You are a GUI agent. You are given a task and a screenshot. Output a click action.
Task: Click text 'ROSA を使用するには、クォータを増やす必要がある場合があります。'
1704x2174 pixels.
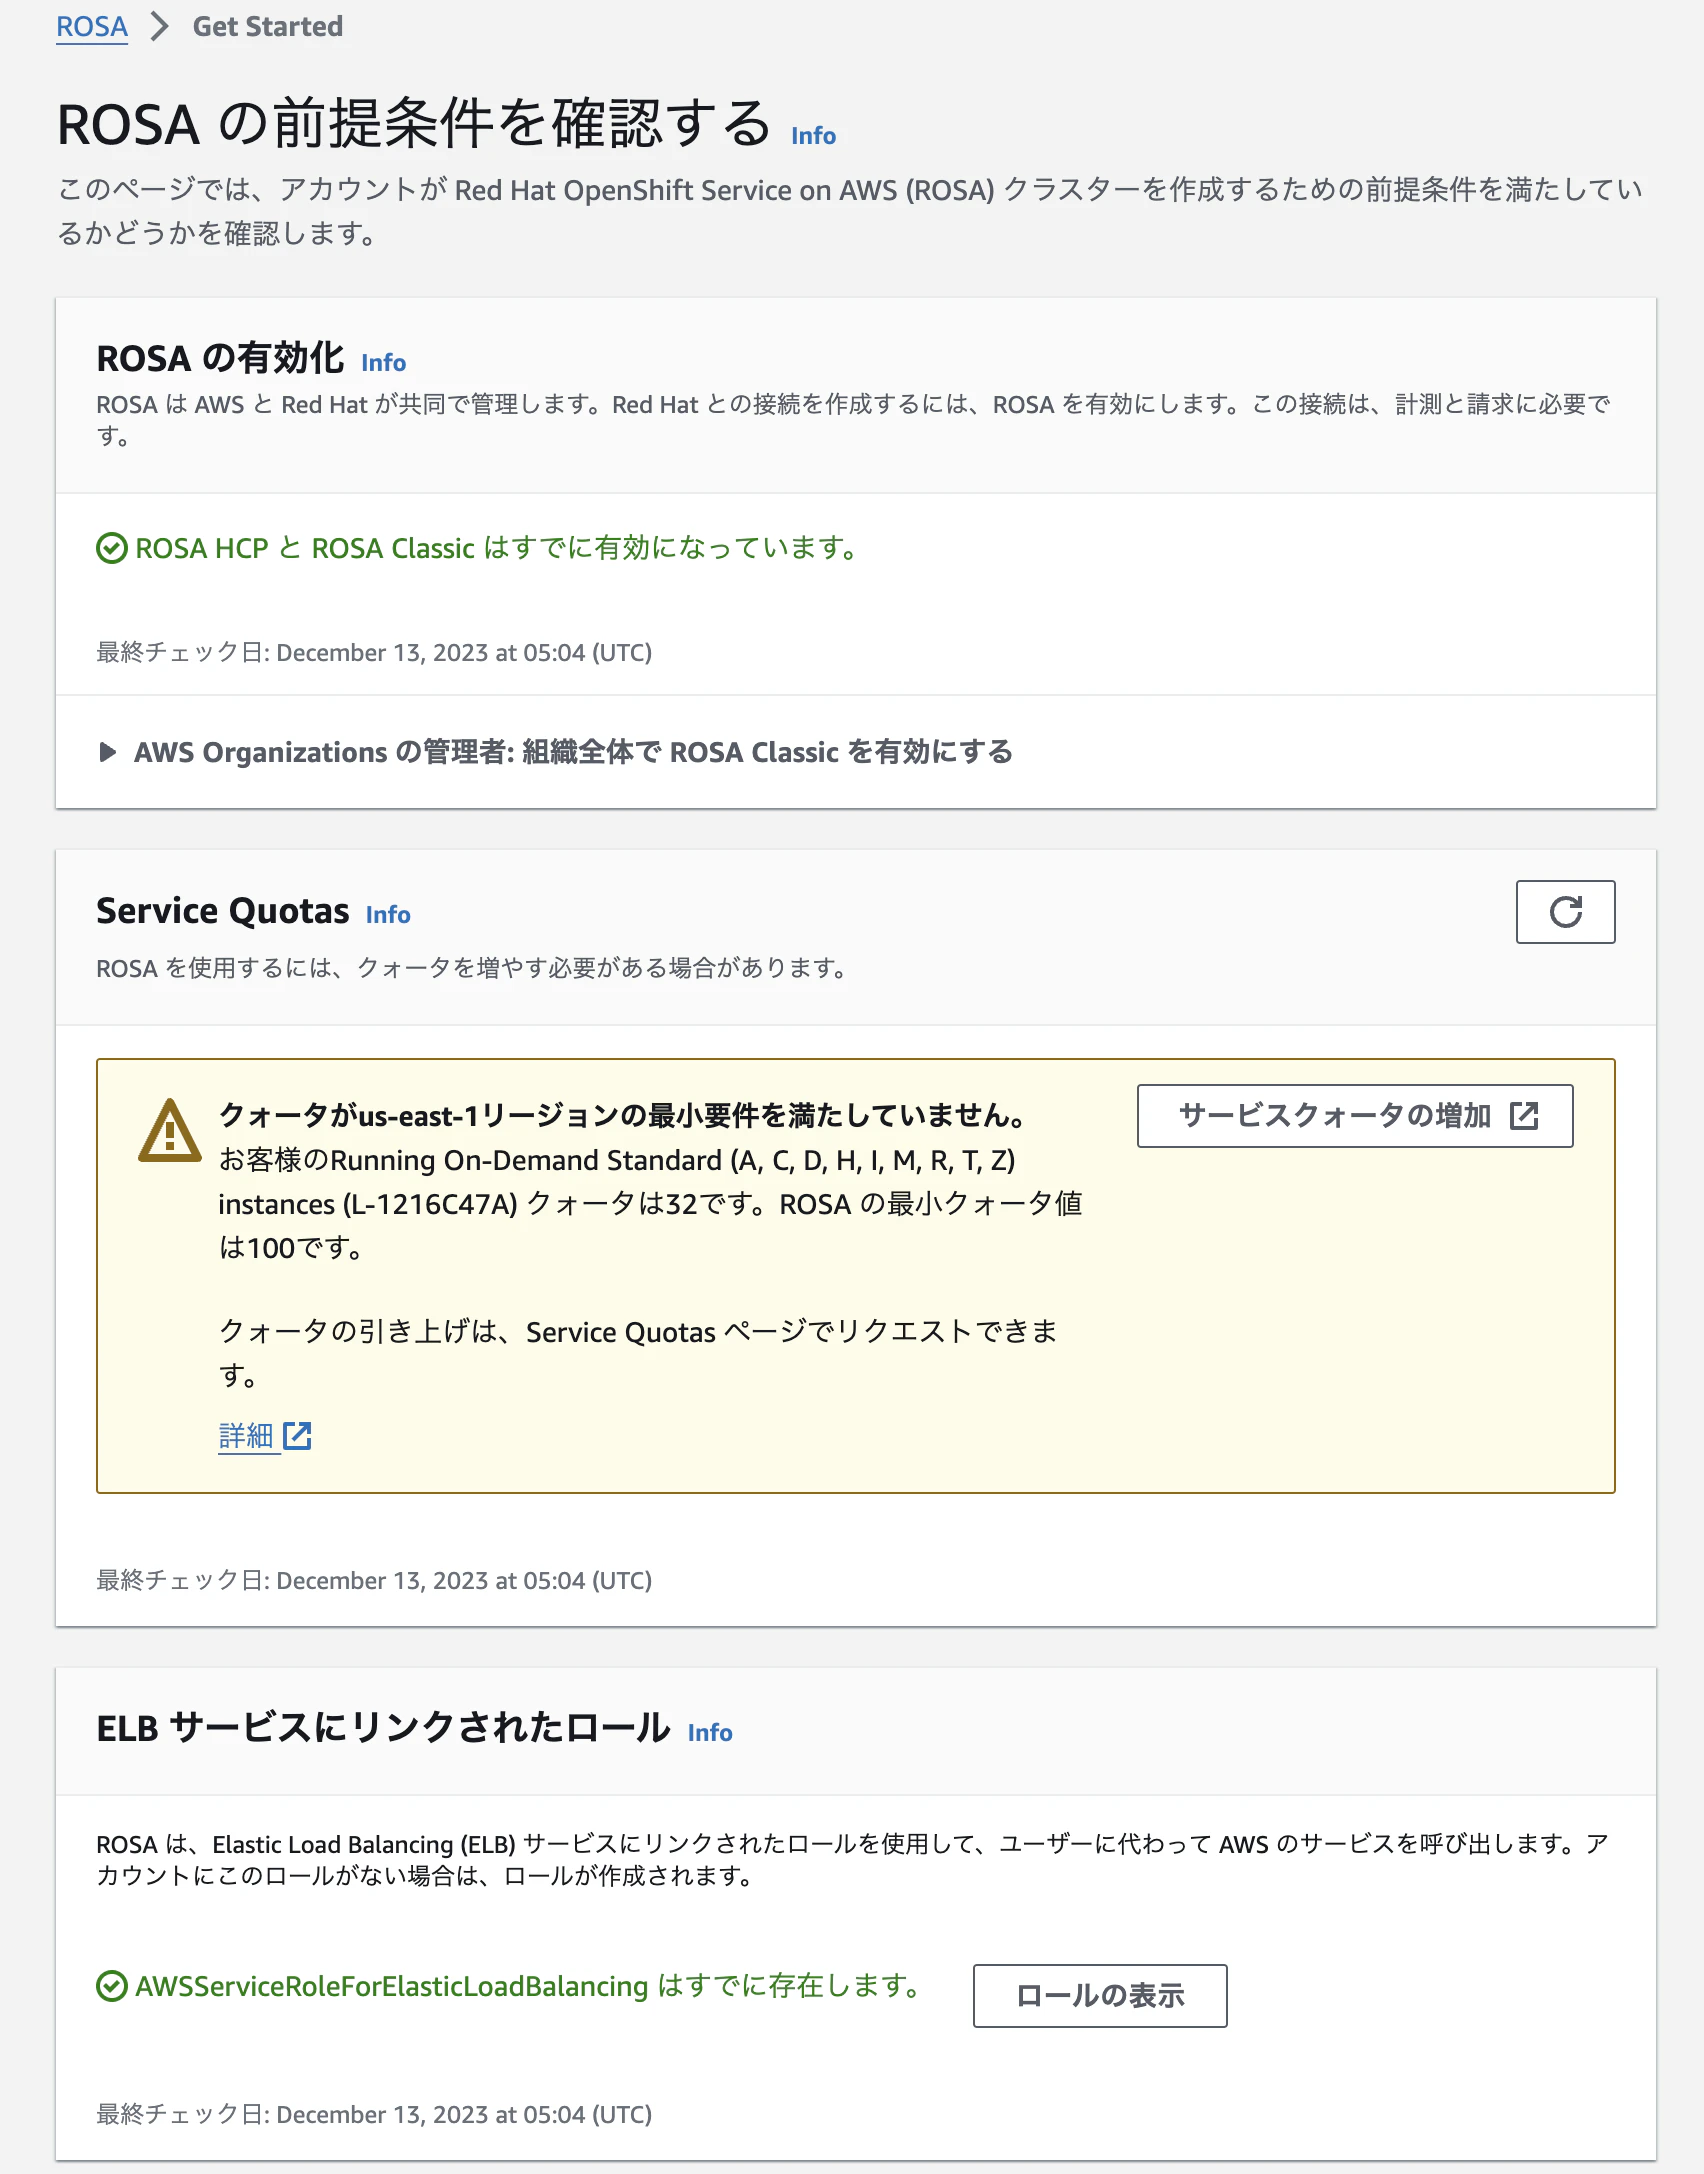pyautogui.click(x=472, y=968)
